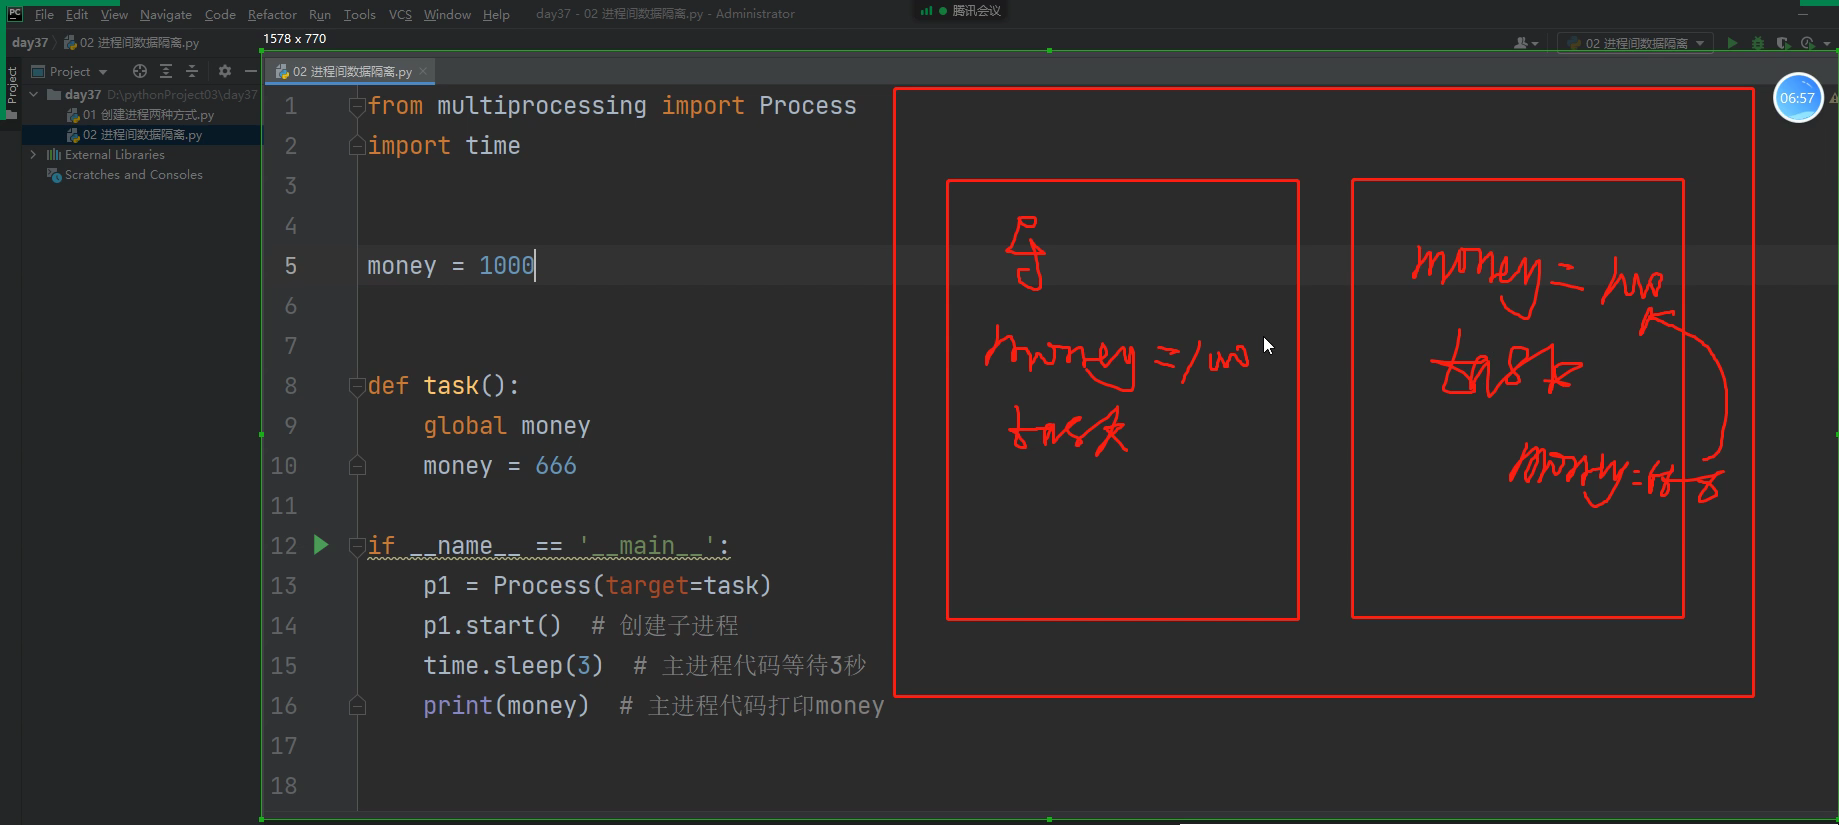Screen dimensions: 1839x825
Task: Open the View menu
Action: (114, 14)
